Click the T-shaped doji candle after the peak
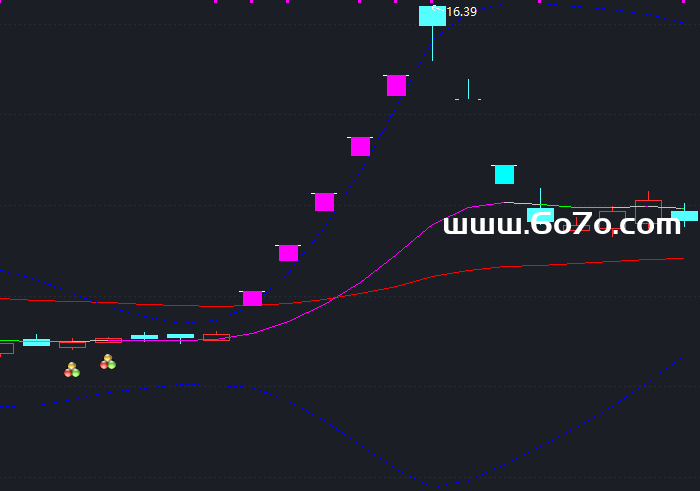 468,97
